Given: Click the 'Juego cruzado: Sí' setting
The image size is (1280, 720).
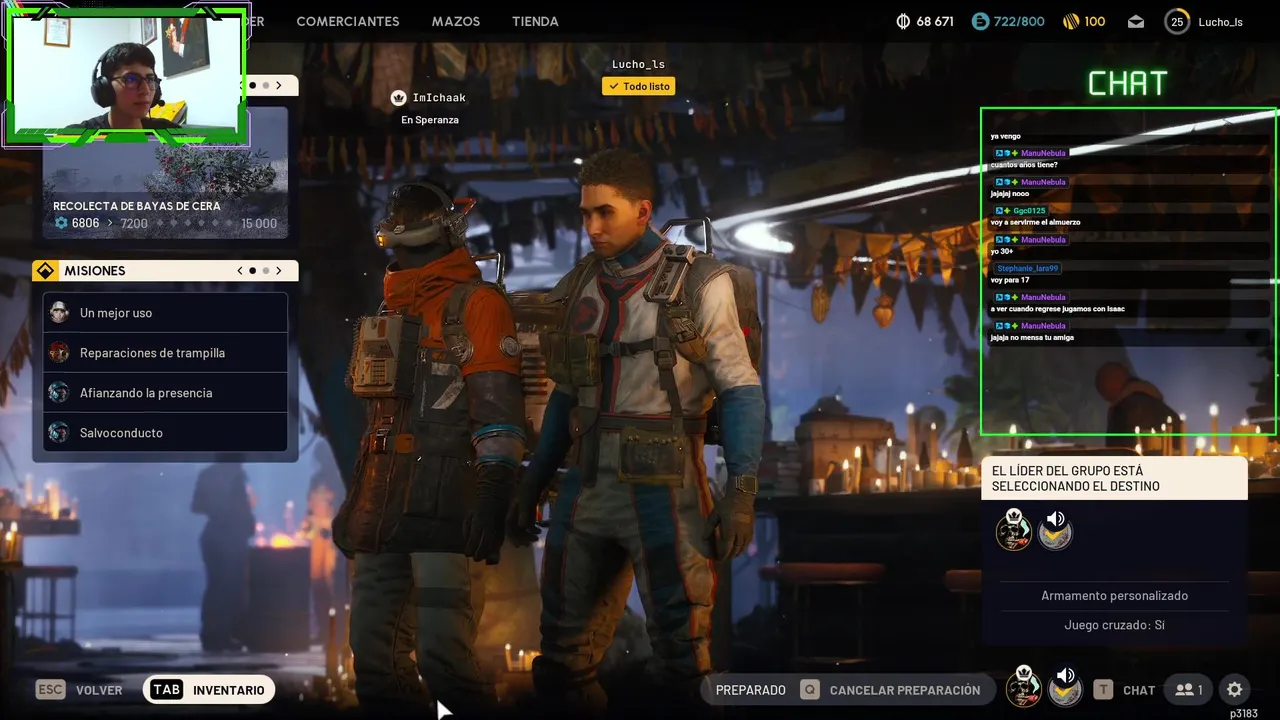Looking at the screenshot, I should point(1114,625).
